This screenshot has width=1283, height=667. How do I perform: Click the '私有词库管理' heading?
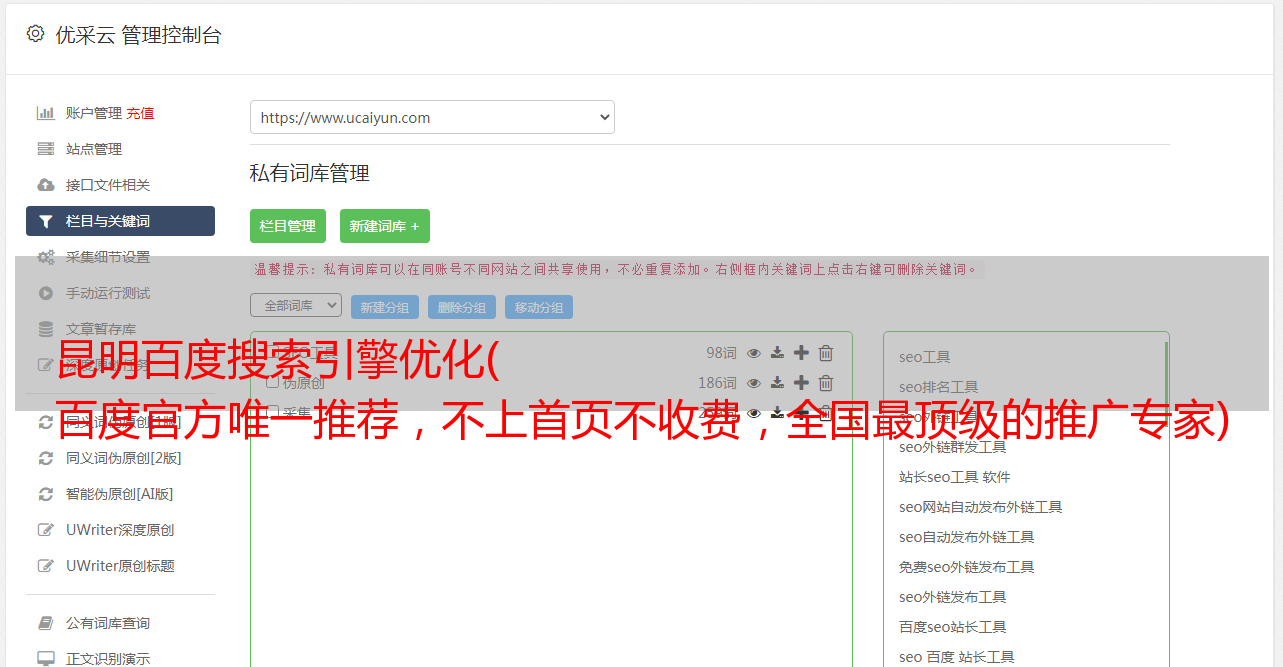click(310, 173)
